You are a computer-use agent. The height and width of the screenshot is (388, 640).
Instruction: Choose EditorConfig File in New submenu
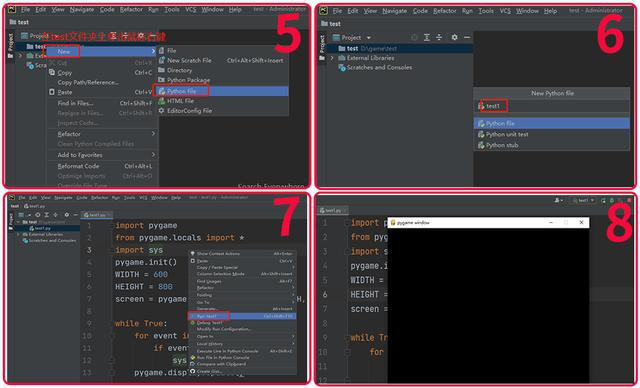[222, 111]
